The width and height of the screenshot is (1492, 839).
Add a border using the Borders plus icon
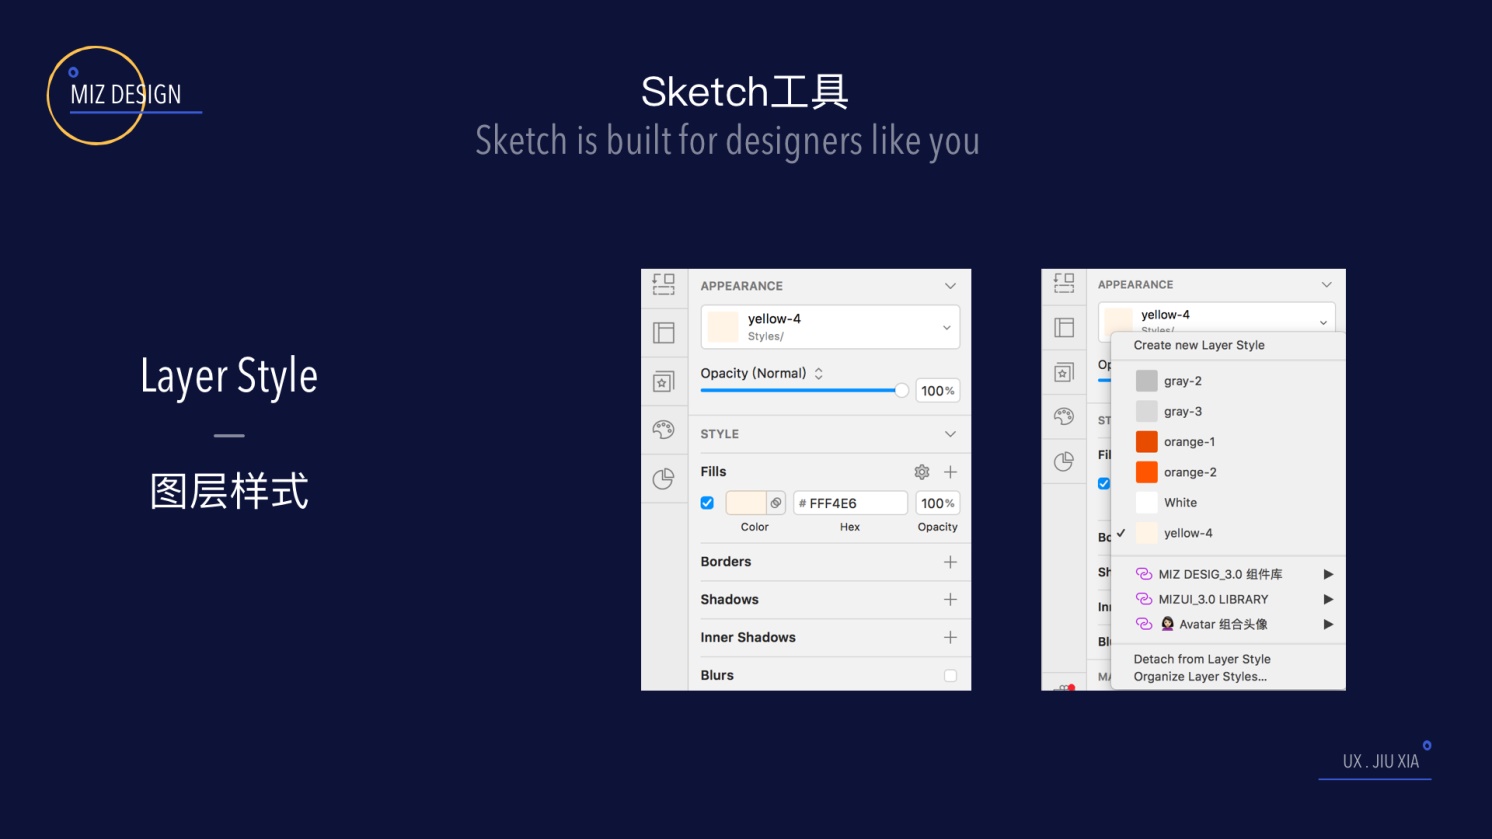pos(950,562)
